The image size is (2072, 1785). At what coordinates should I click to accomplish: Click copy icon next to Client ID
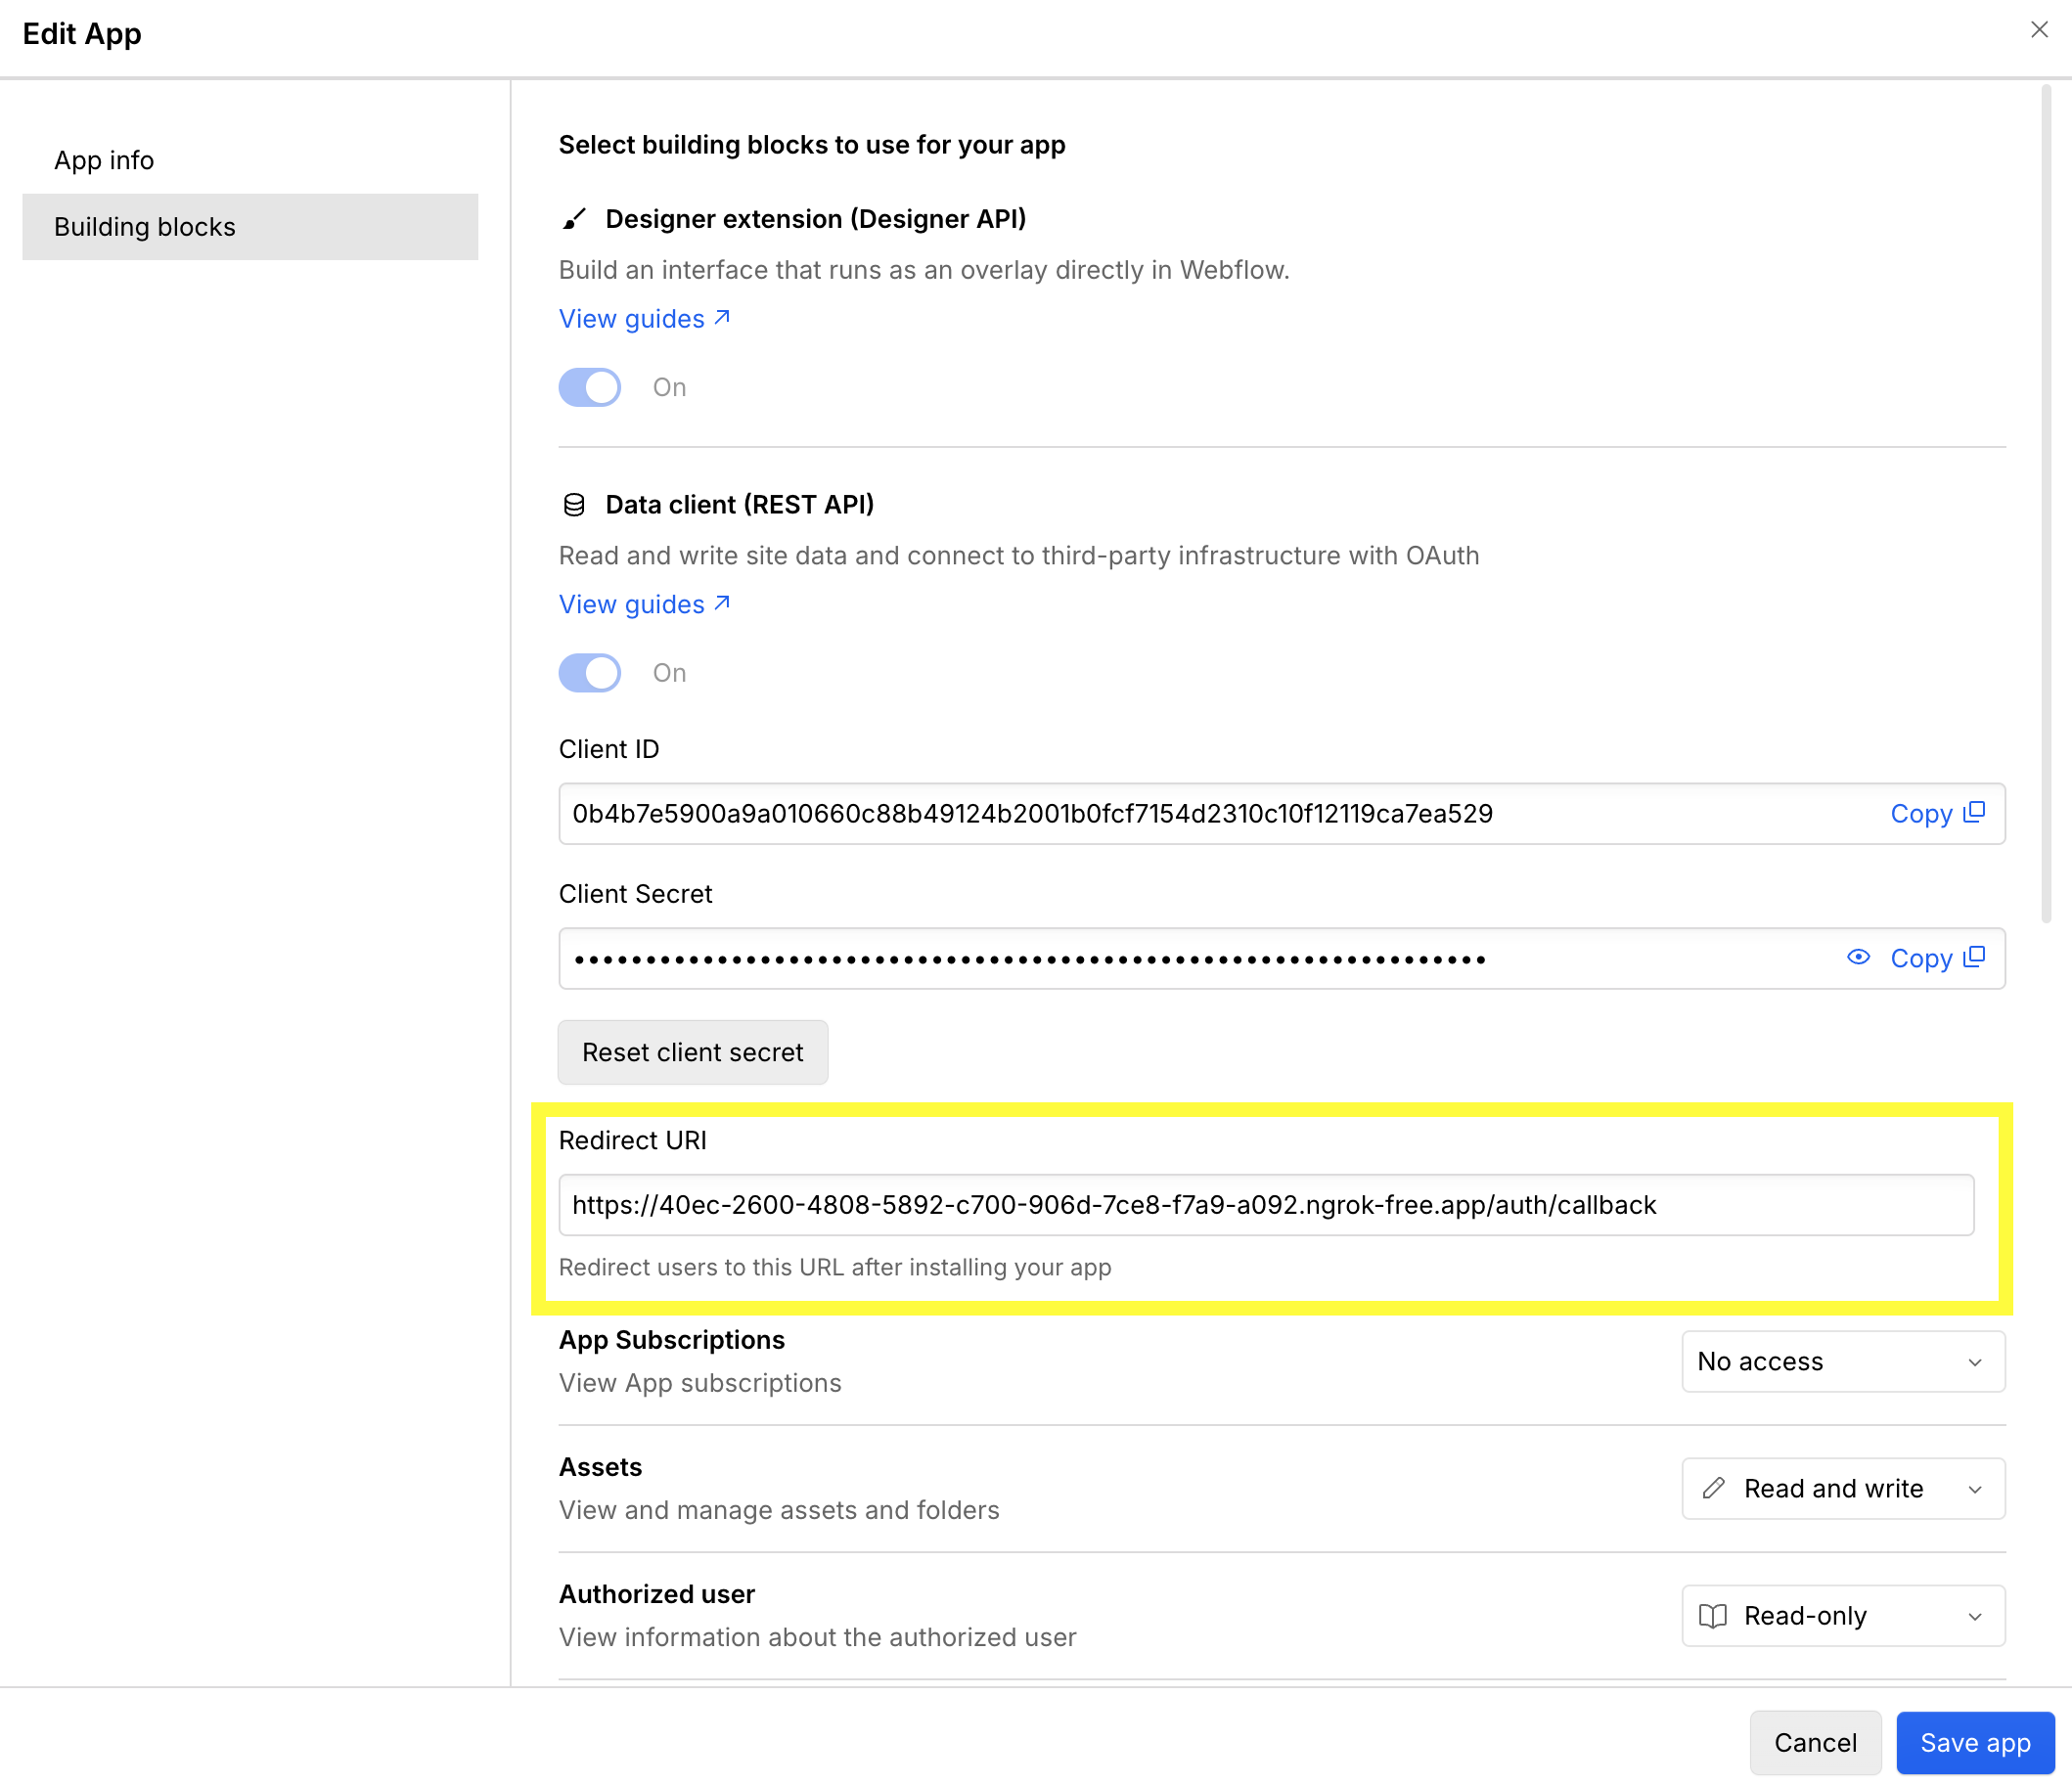click(1974, 813)
